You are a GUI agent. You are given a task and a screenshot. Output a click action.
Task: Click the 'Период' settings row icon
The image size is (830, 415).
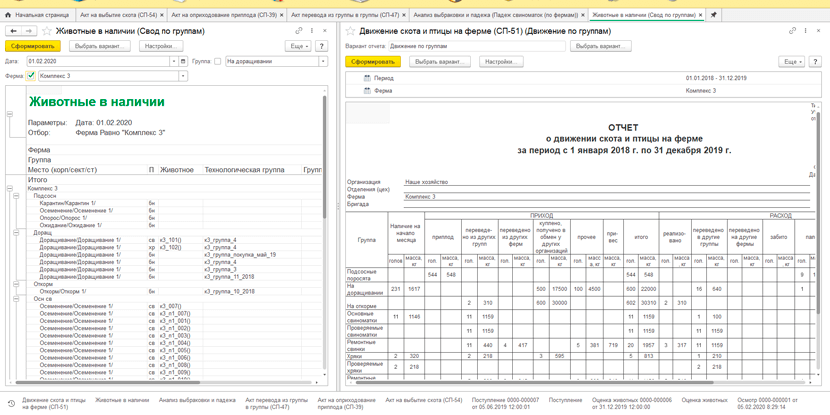(x=367, y=78)
